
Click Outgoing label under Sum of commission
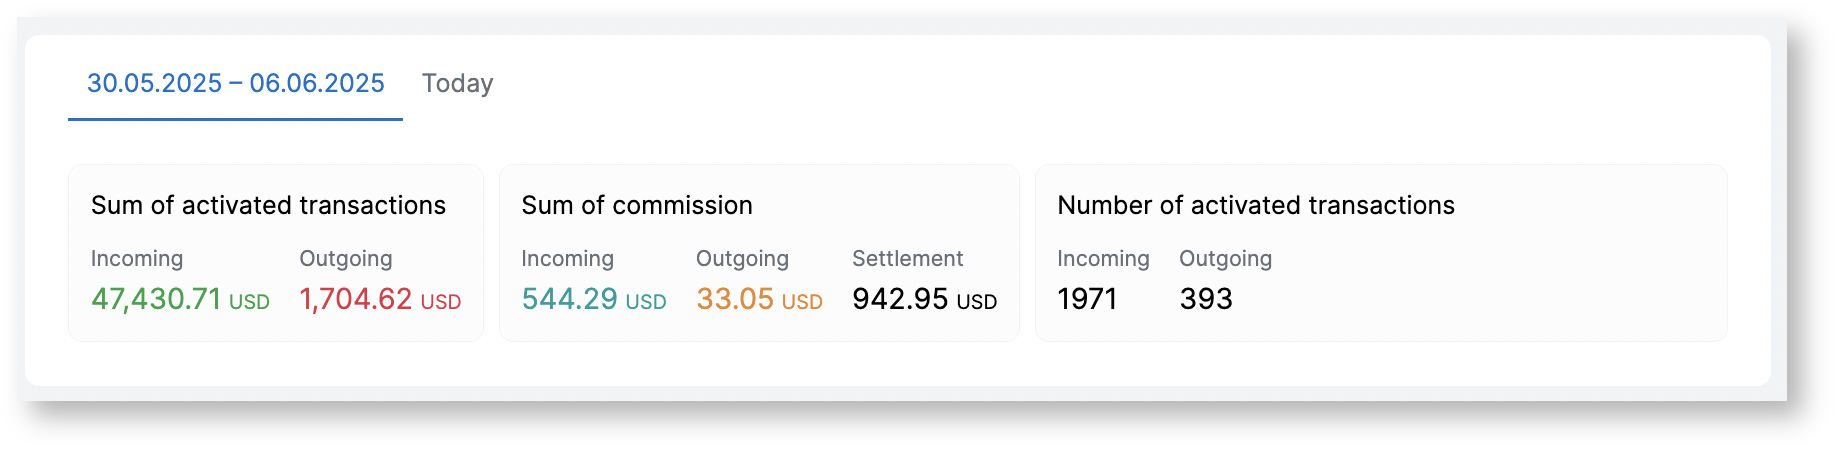pos(742,259)
